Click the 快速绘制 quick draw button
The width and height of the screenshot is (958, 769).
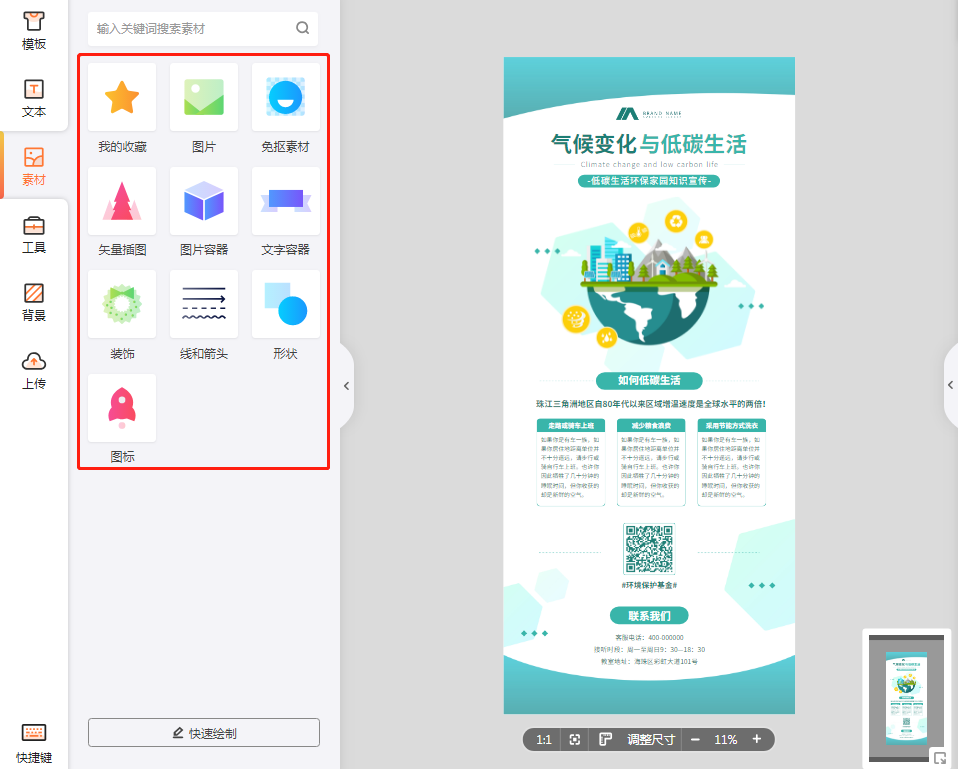pyautogui.click(x=203, y=732)
